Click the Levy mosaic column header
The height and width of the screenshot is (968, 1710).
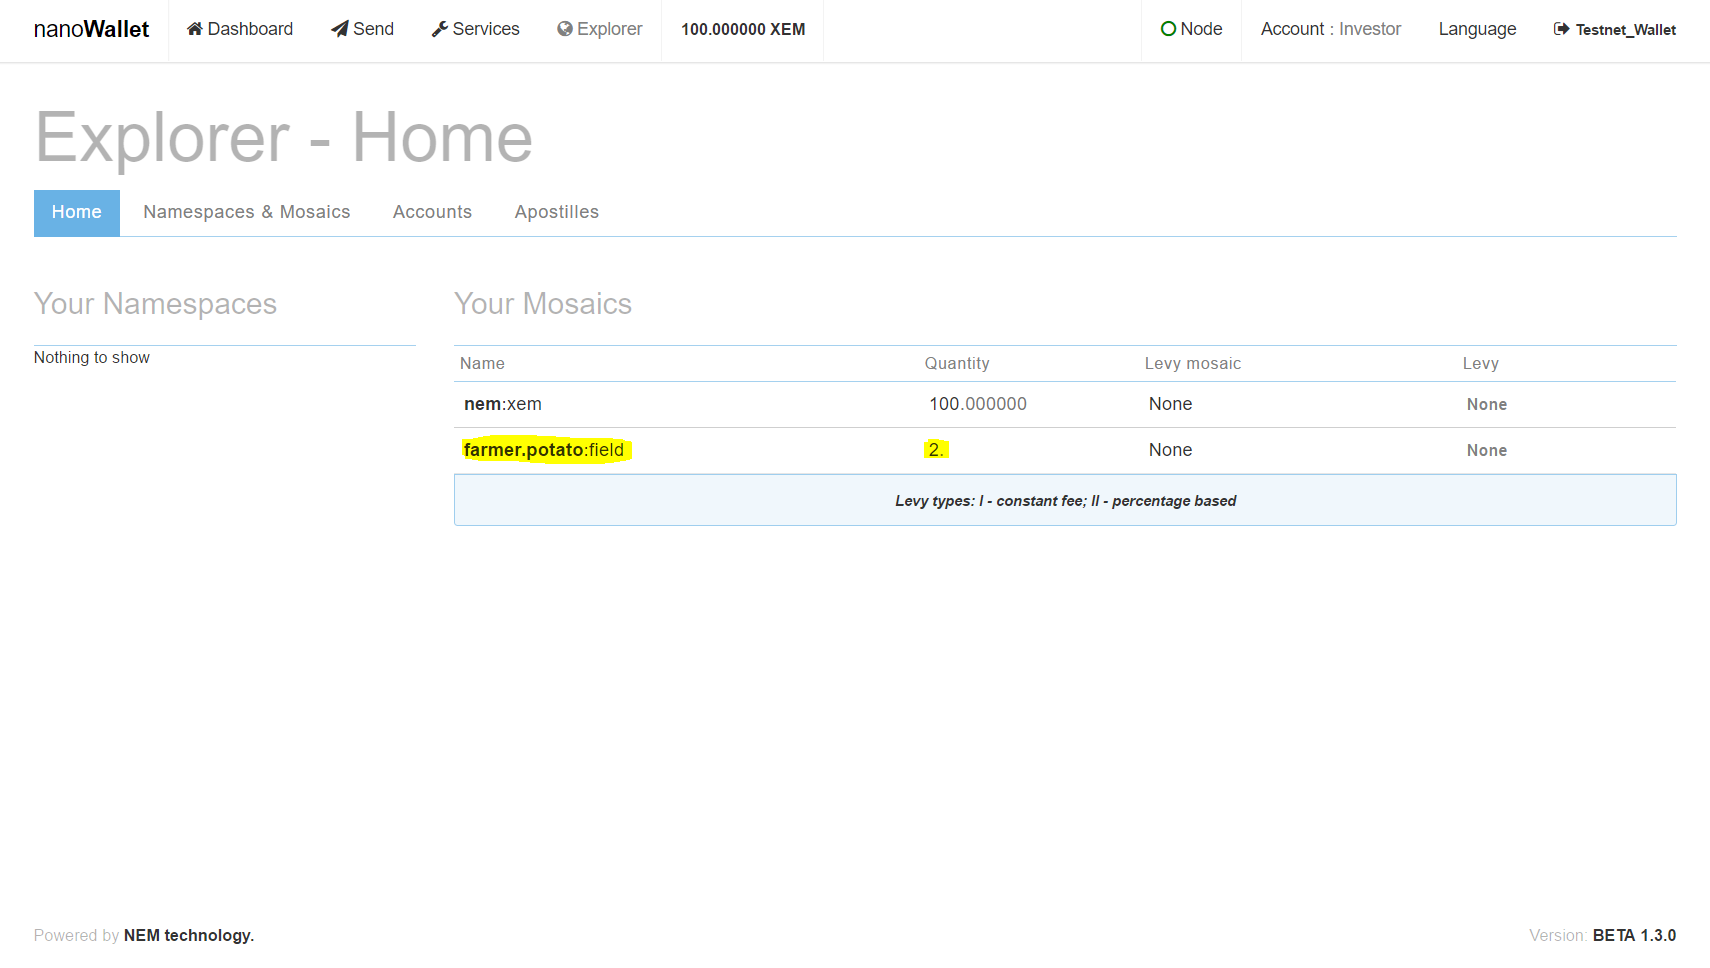[1193, 364]
